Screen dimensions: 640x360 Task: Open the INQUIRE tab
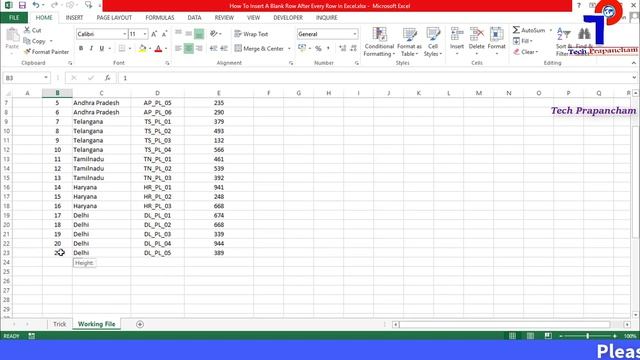(327, 18)
